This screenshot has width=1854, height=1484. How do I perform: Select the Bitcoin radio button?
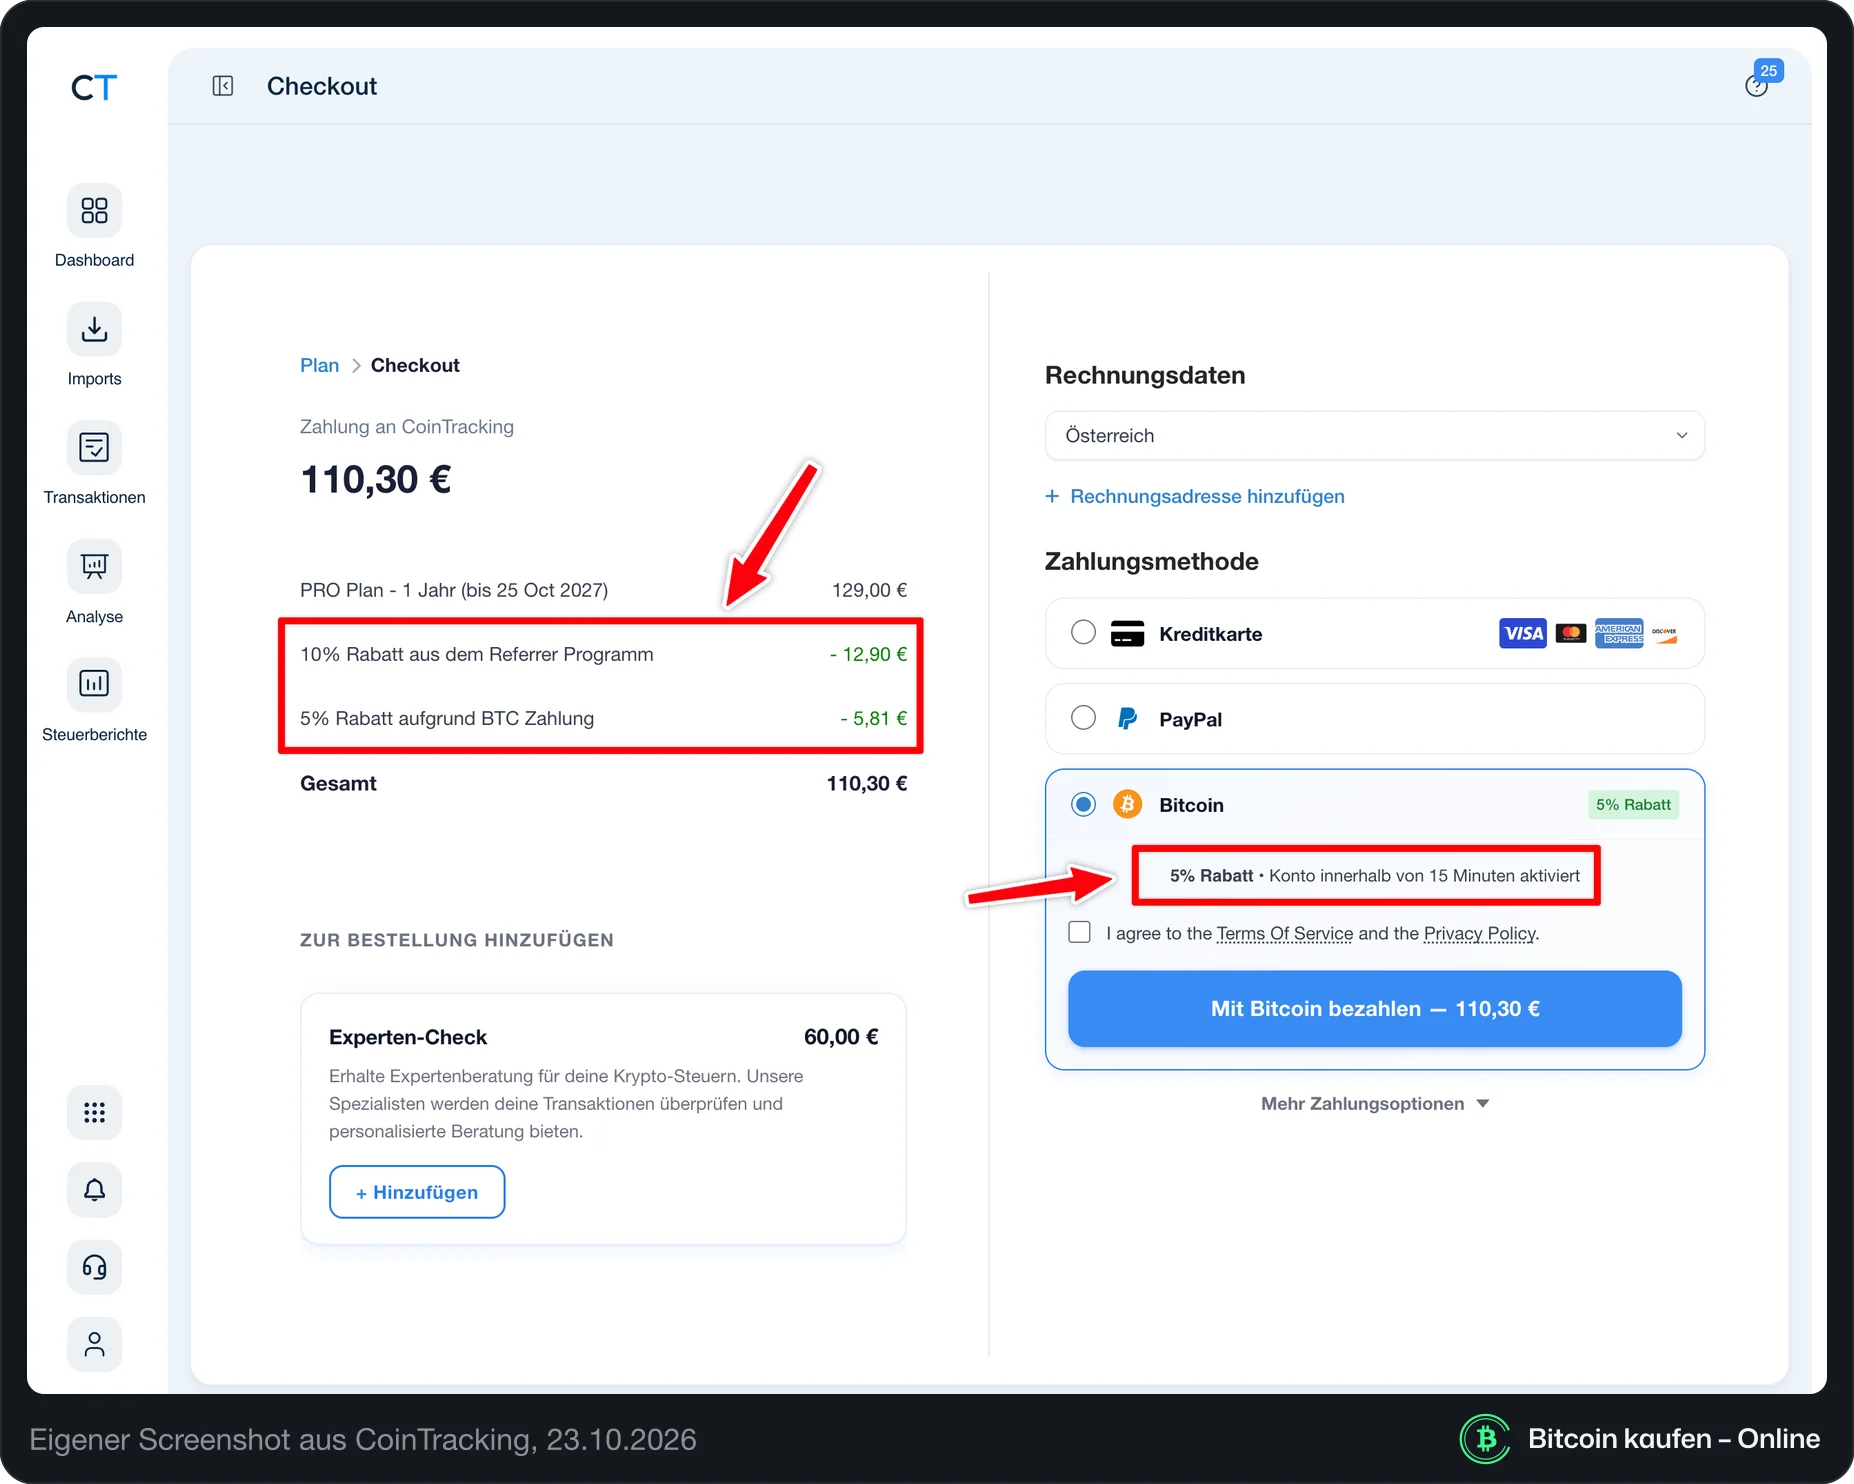pyautogui.click(x=1083, y=804)
